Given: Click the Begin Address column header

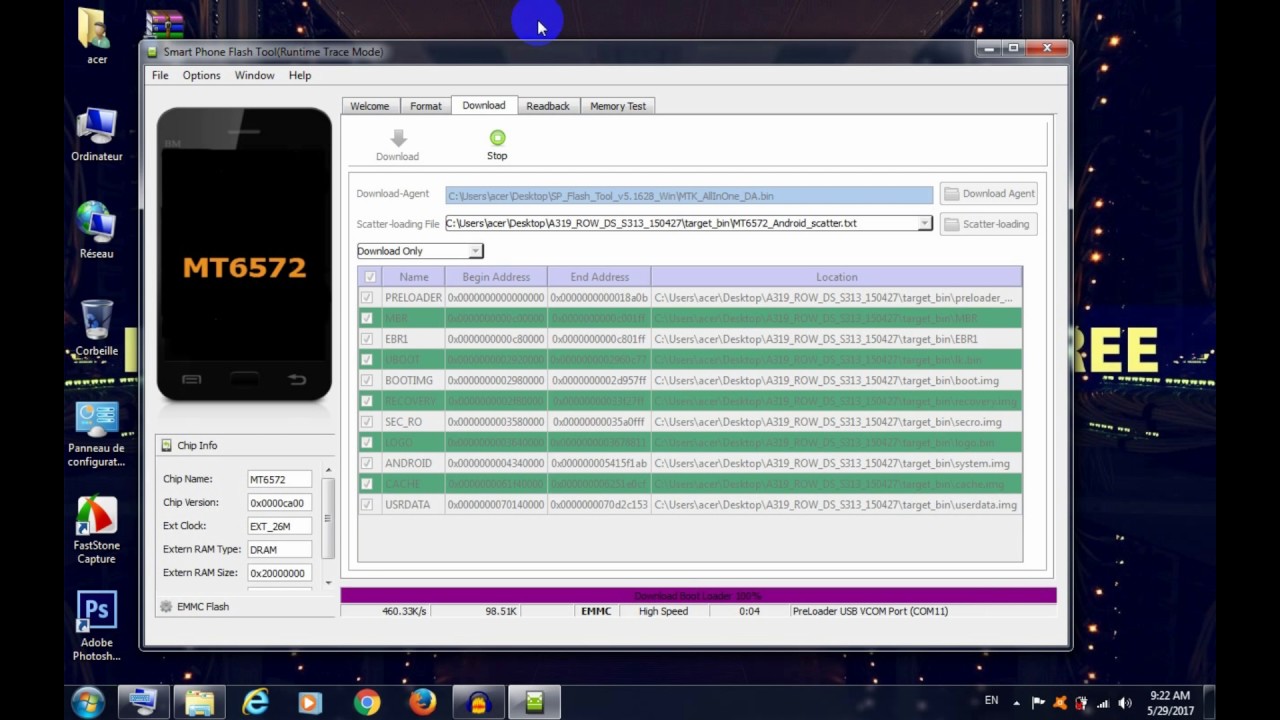Looking at the screenshot, I should [496, 277].
